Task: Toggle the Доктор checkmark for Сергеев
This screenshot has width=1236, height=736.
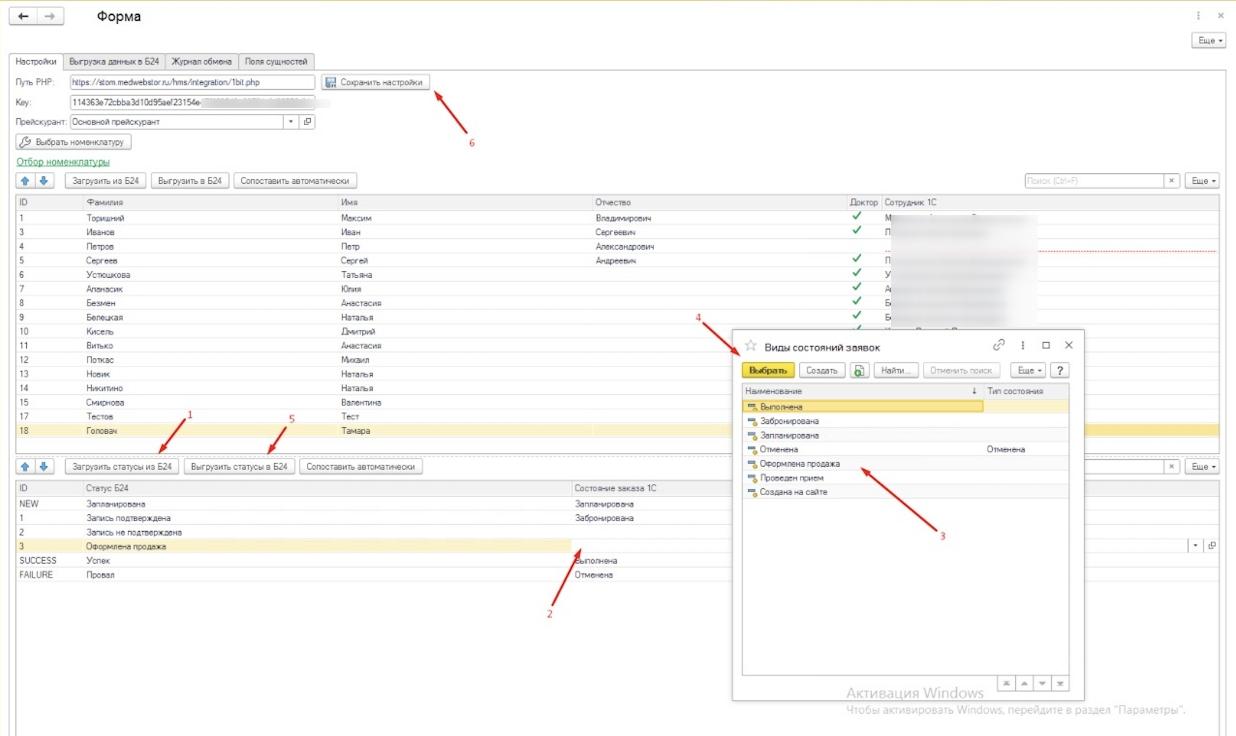Action: pos(855,260)
